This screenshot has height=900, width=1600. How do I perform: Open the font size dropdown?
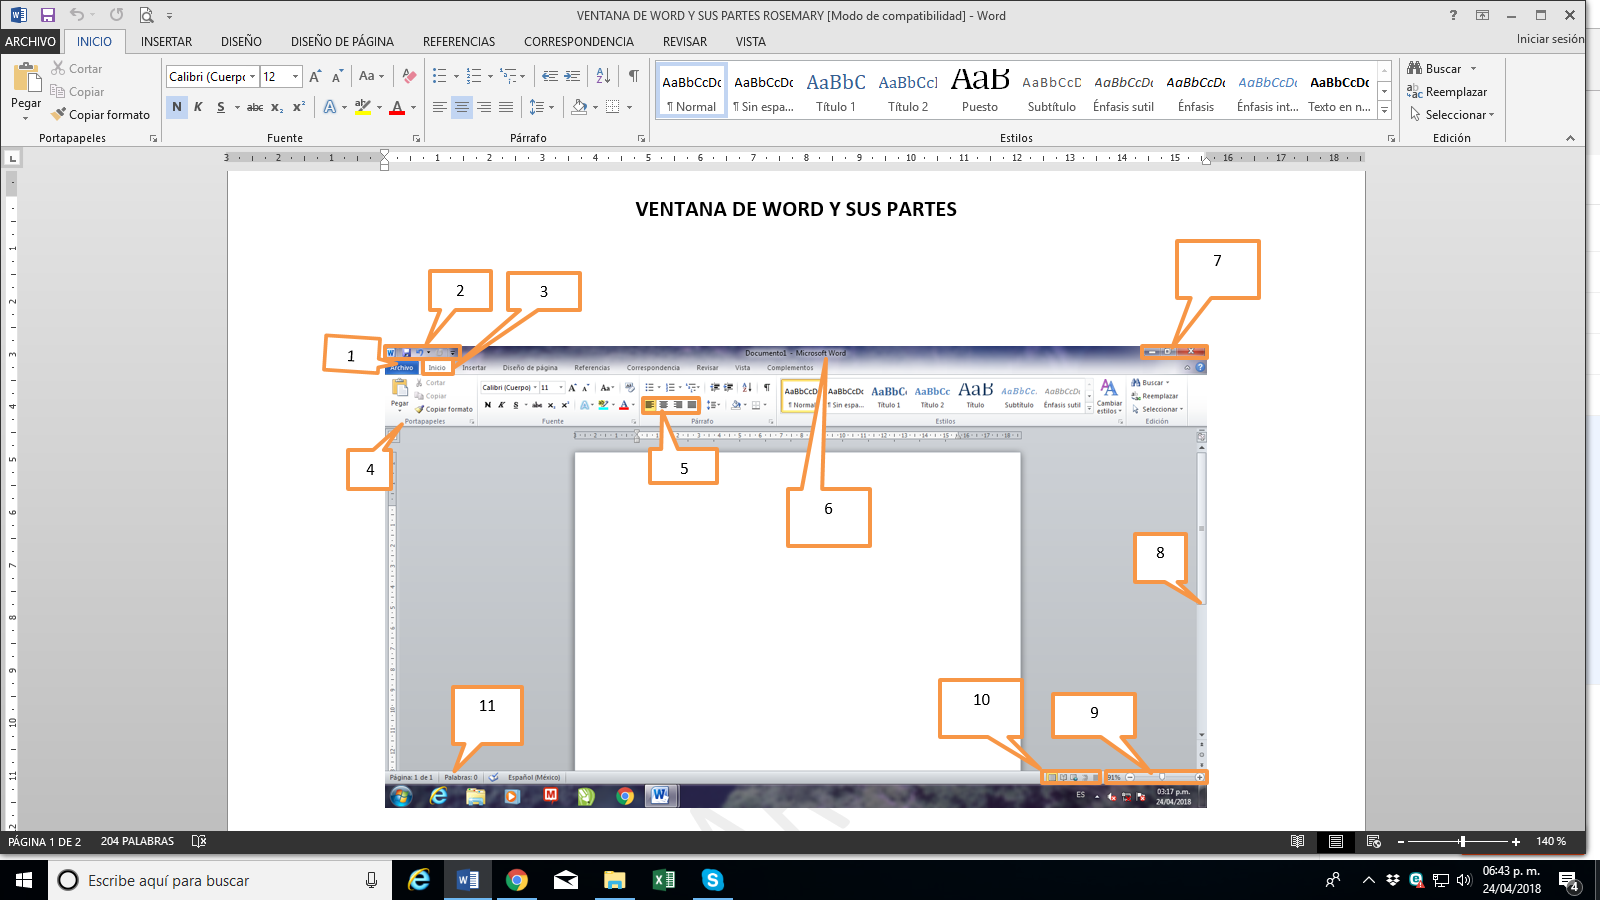[x=295, y=76]
